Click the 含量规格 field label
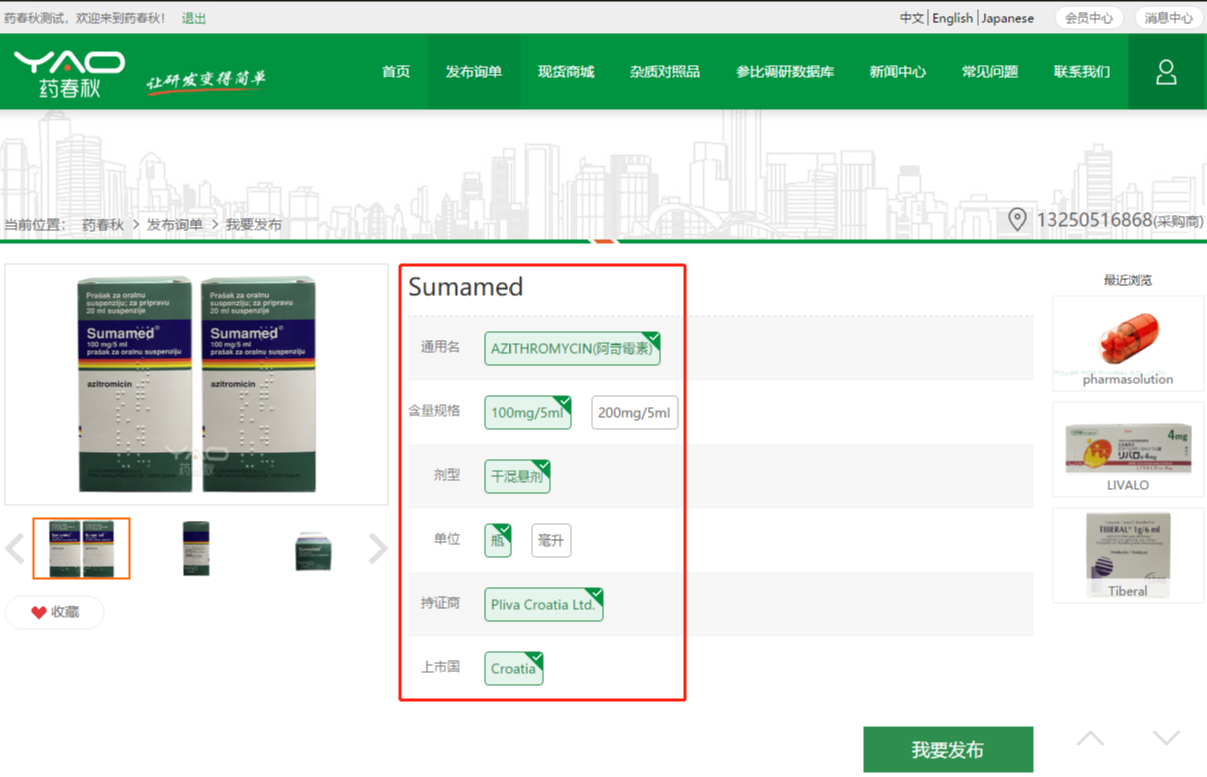1207x777 pixels. tap(434, 411)
